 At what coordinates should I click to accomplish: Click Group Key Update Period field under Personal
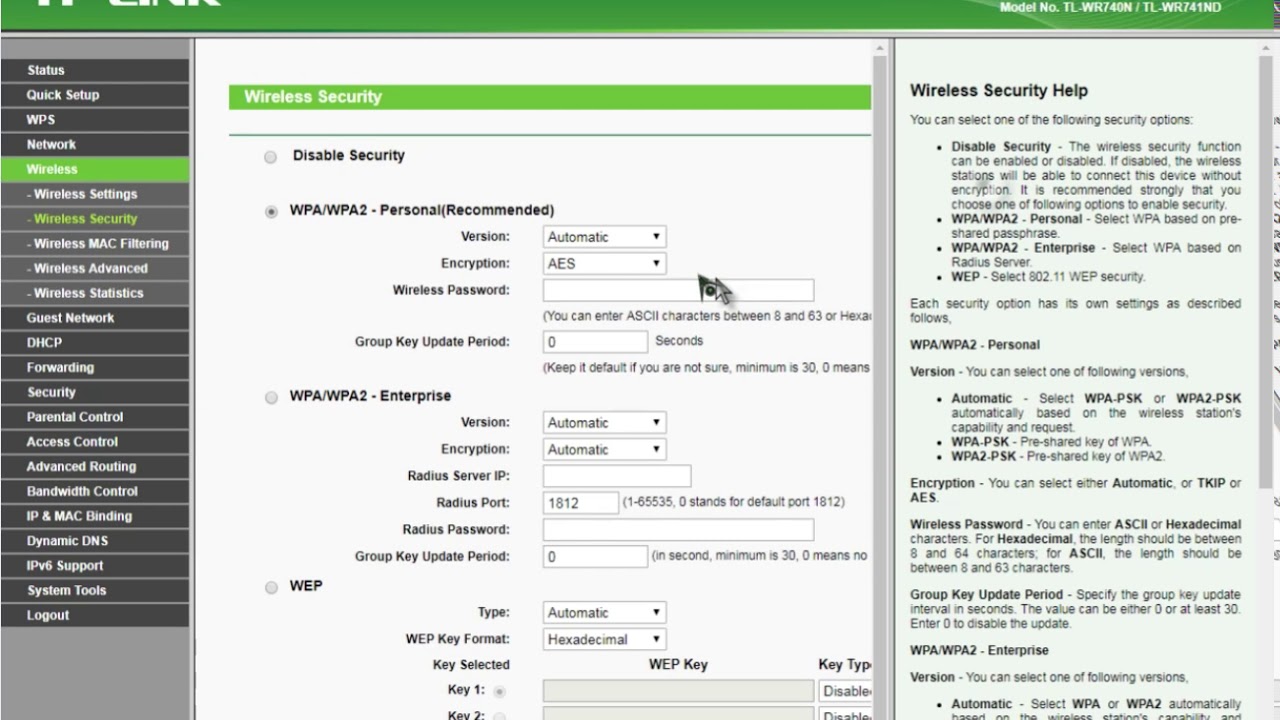(595, 342)
